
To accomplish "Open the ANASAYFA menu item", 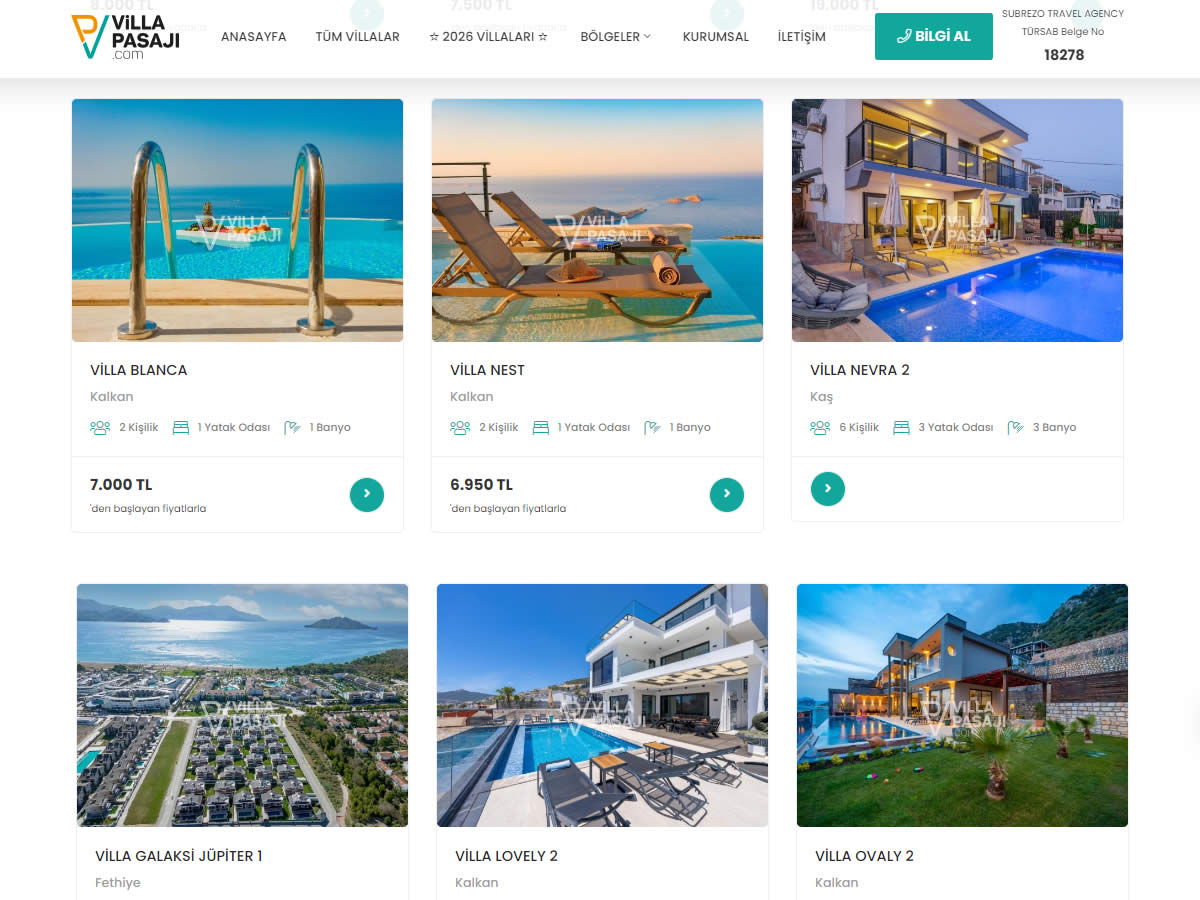I will [x=254, y=37].
